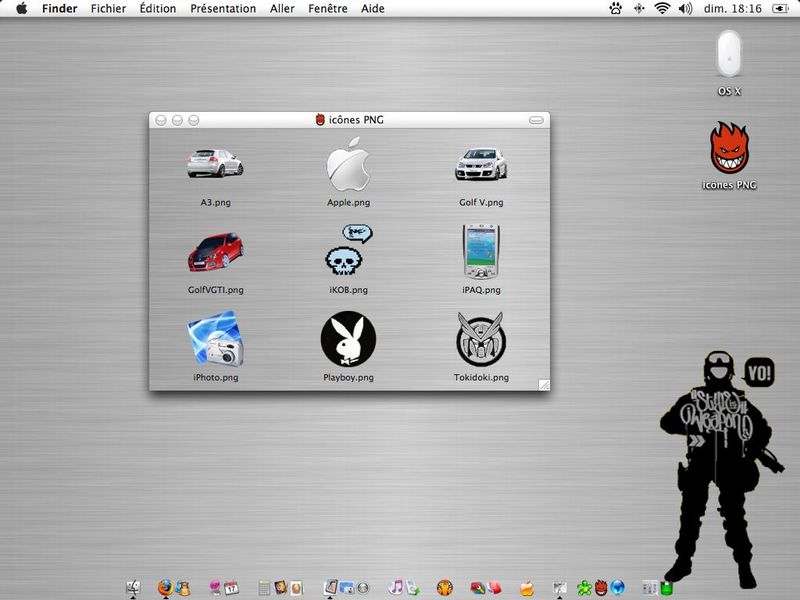Image resolution: width=800 pixels, height=600 pixels.
Task: Close the icônes PNG window
Action: click(161, 120)
